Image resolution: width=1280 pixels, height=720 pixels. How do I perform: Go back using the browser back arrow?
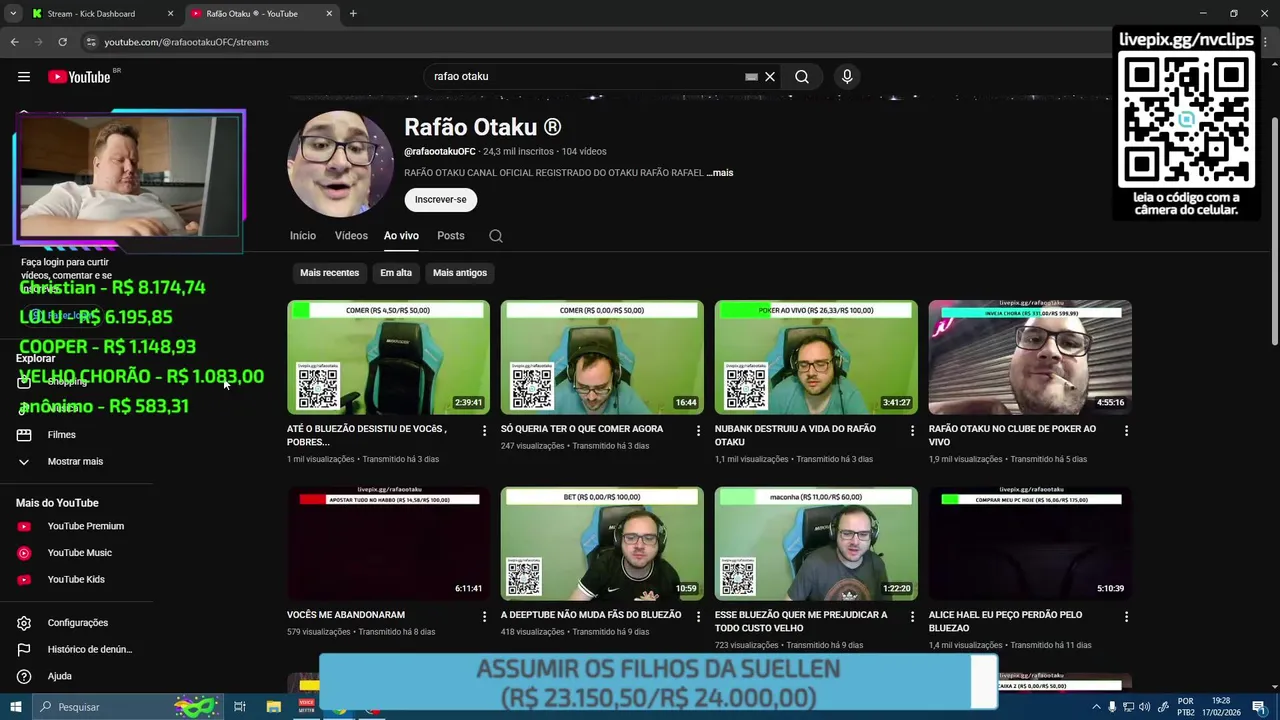coord(14,42)
